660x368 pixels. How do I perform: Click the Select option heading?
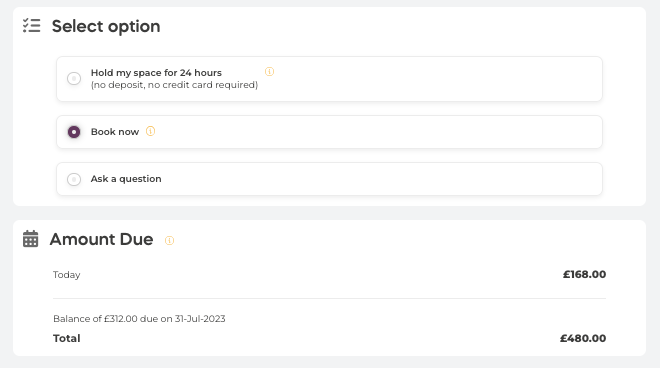106,26
